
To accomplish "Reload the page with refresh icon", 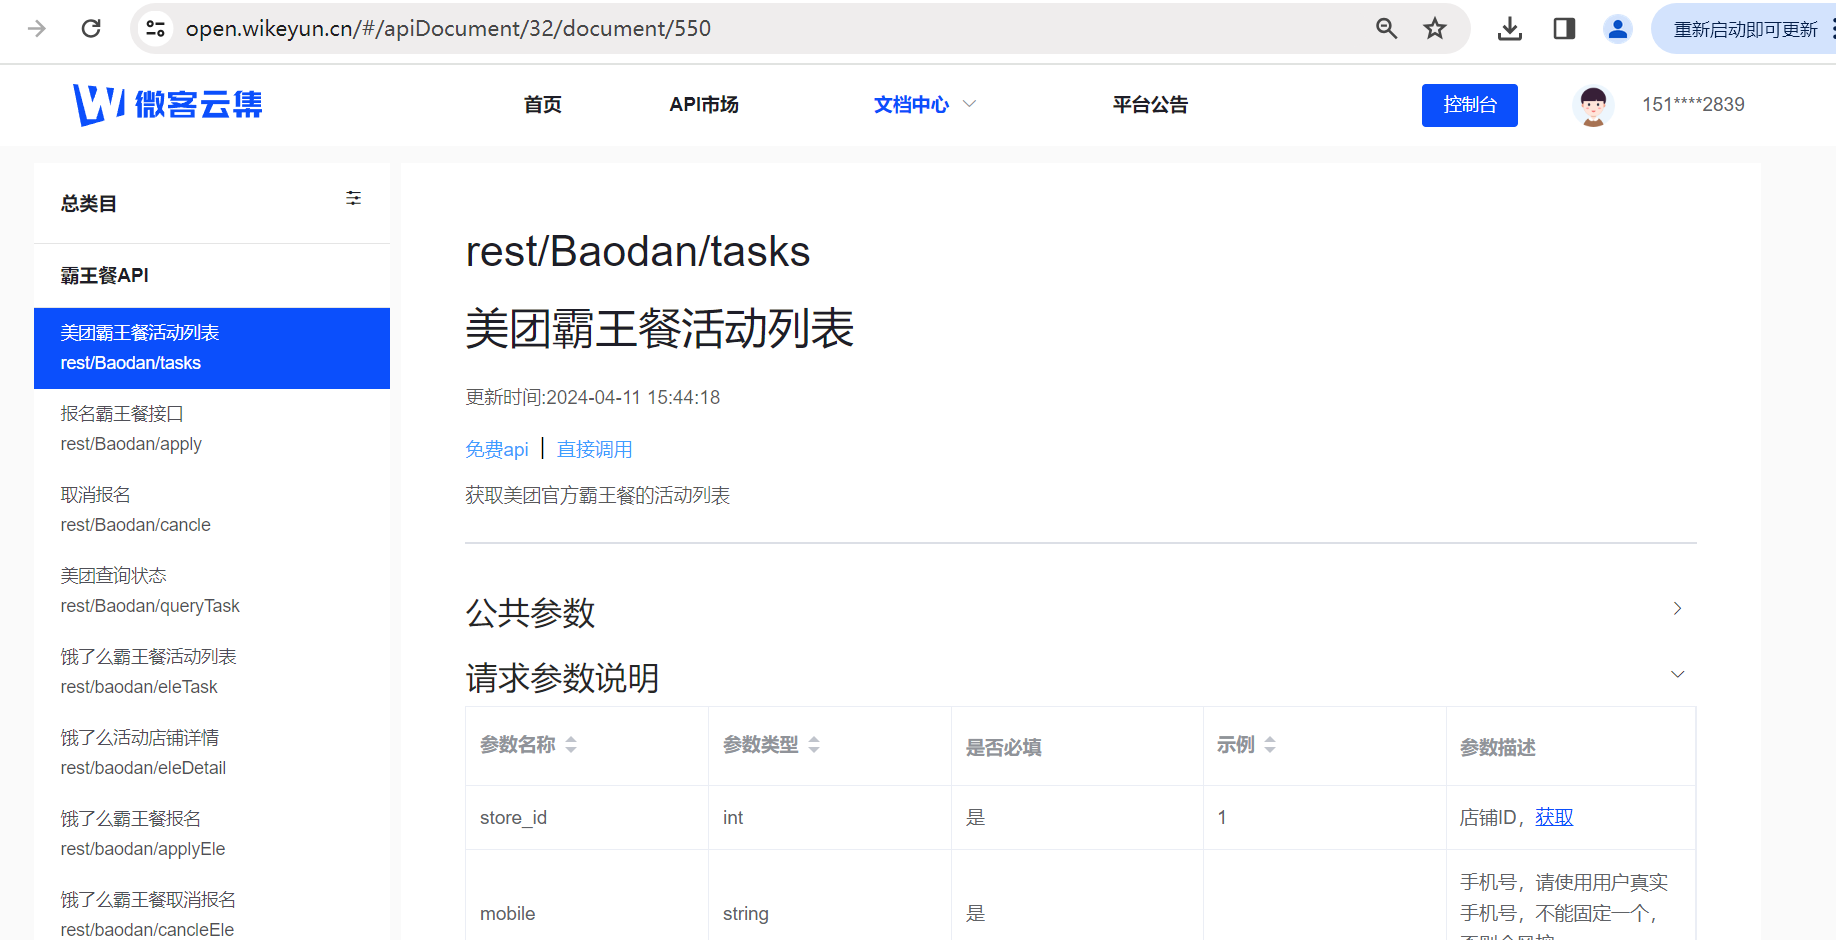I will pyautogui.click(x=91, y=28).
